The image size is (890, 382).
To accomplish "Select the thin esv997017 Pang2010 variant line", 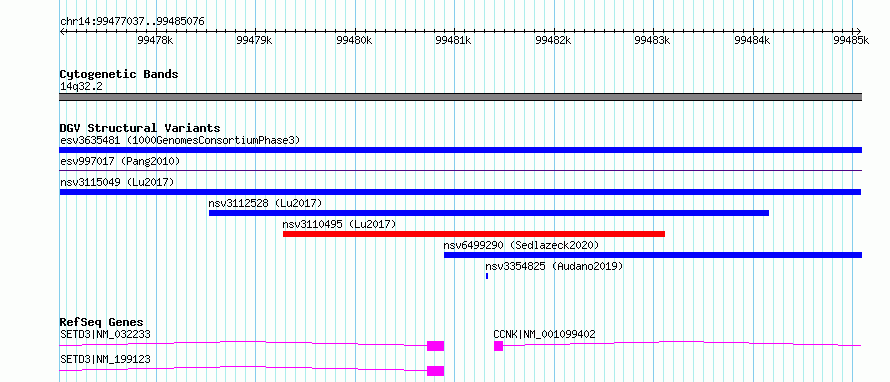I will pos(460,170).
